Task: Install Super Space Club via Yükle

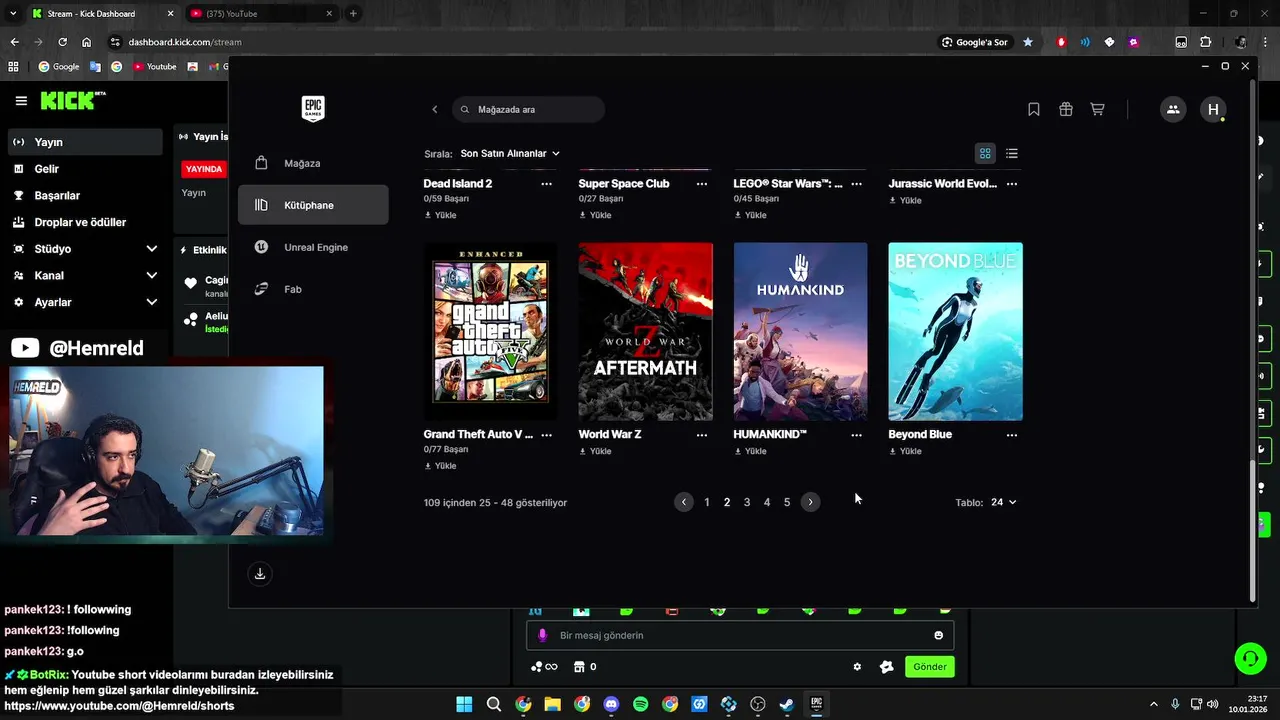Action: (595, 215)
